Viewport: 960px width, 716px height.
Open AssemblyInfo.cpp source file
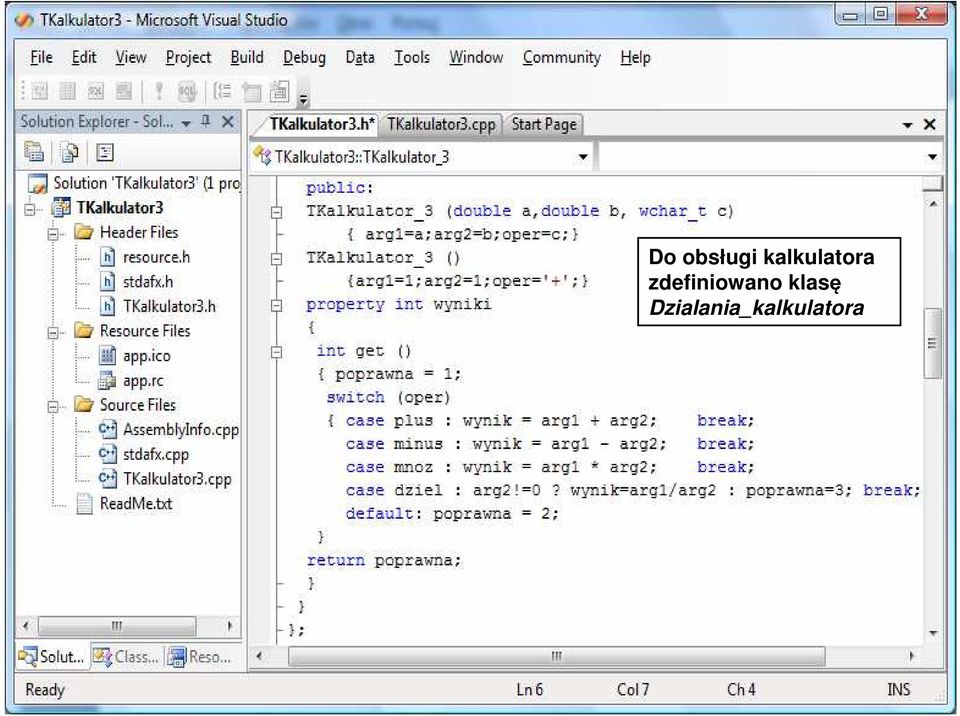pos(181,430)
